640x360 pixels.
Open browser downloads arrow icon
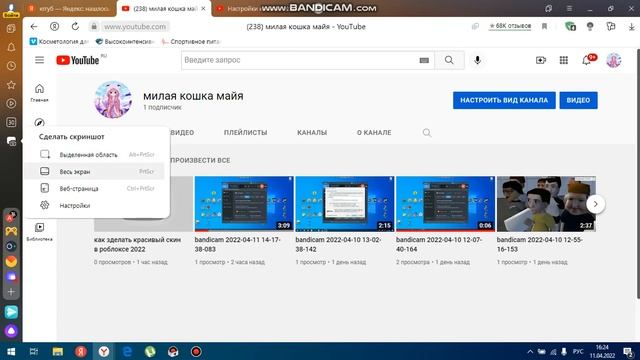point(631,27)
